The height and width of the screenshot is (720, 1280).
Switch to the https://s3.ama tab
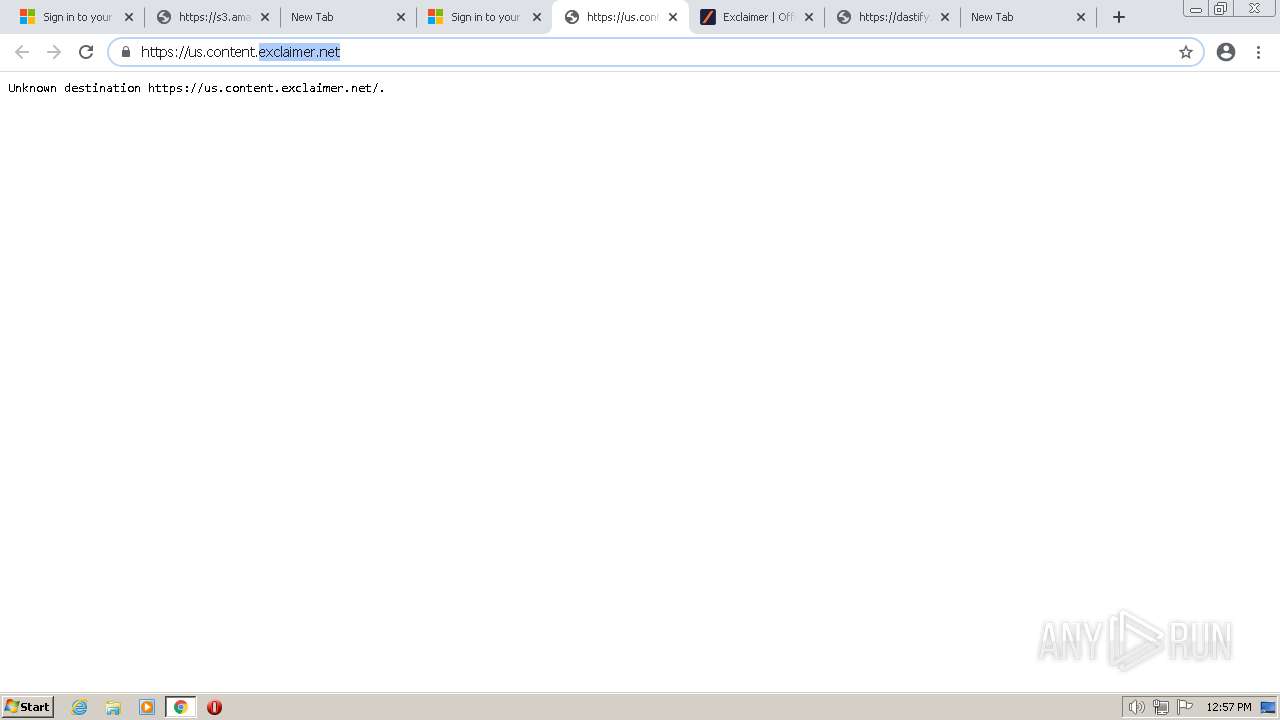(214, 17)
